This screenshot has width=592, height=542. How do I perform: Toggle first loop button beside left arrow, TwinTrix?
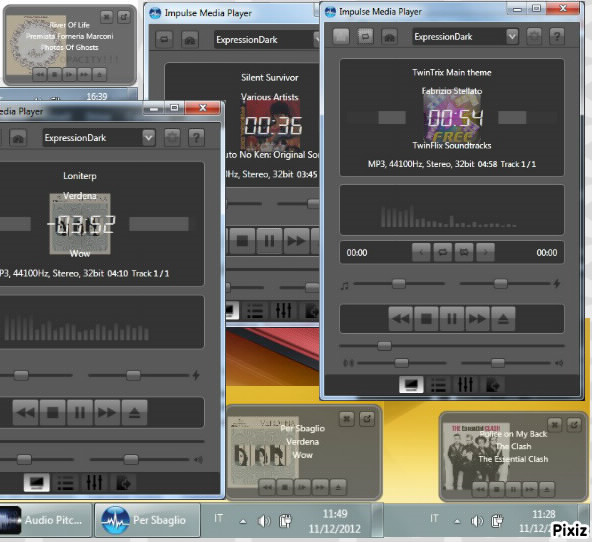442,253
